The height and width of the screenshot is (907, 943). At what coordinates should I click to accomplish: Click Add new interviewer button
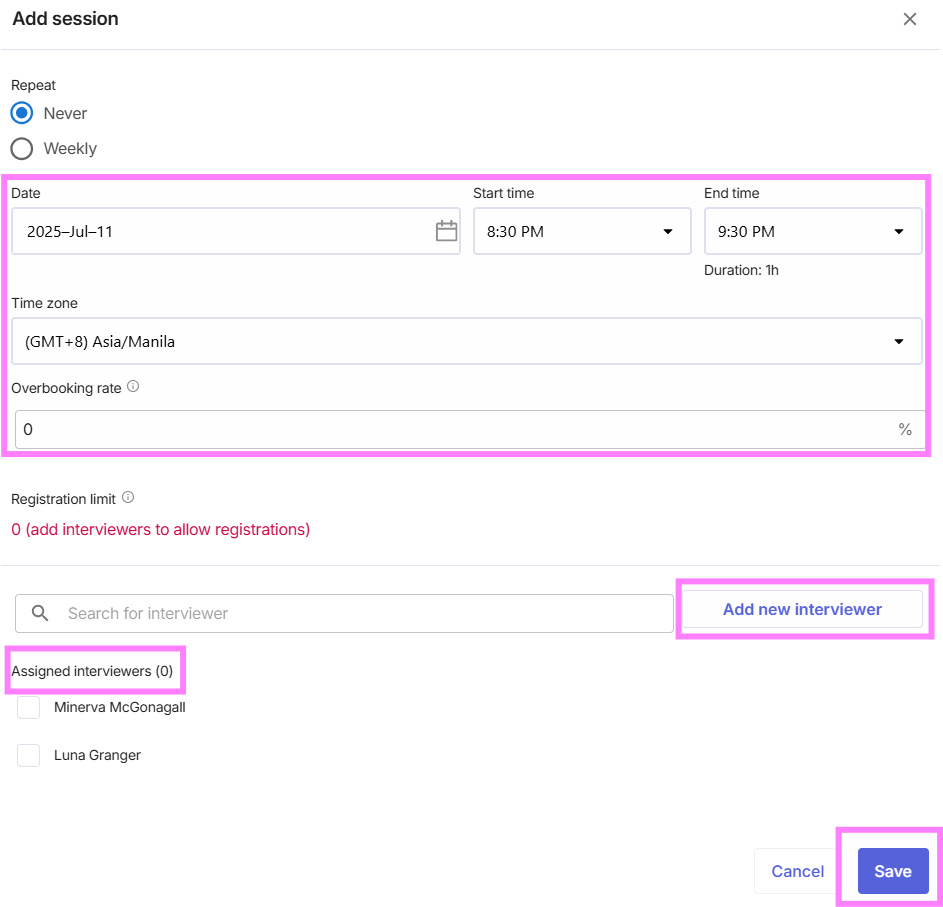point(802,609)
